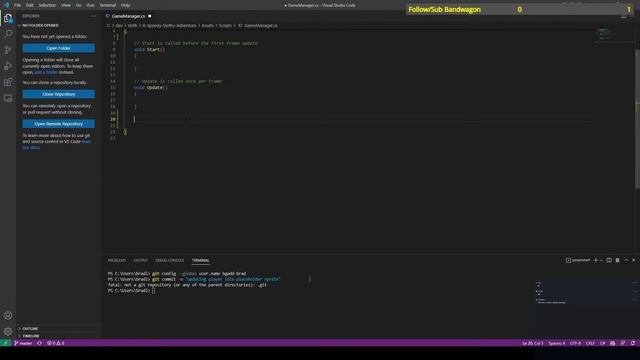Image resolution: width=640 pixels, height=360 pixels.
Task: Click the VS Code logo in the title bar
Action: point(6,5)
